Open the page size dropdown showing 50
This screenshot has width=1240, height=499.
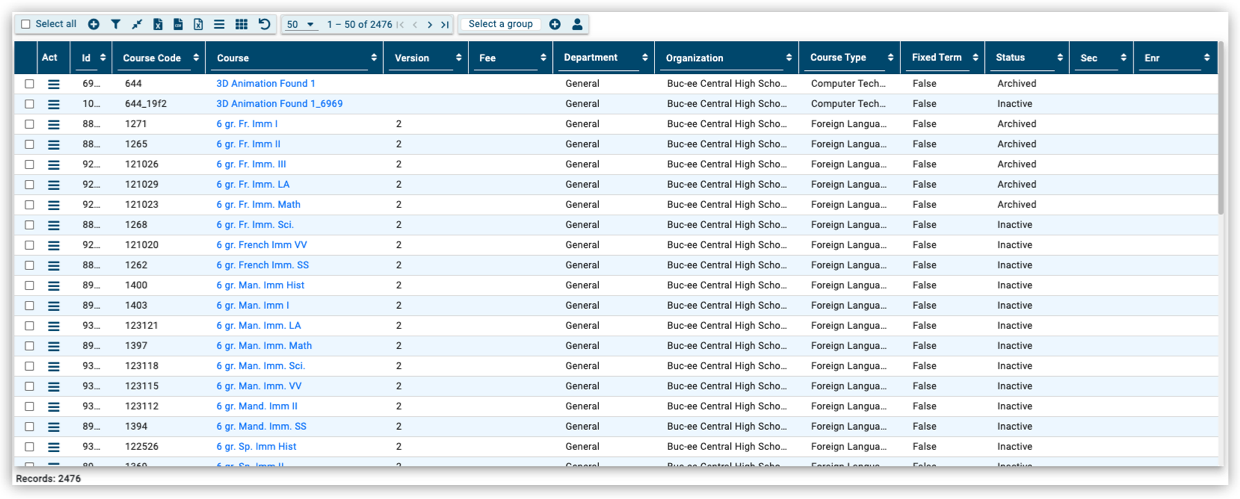[x=300, y=24]
